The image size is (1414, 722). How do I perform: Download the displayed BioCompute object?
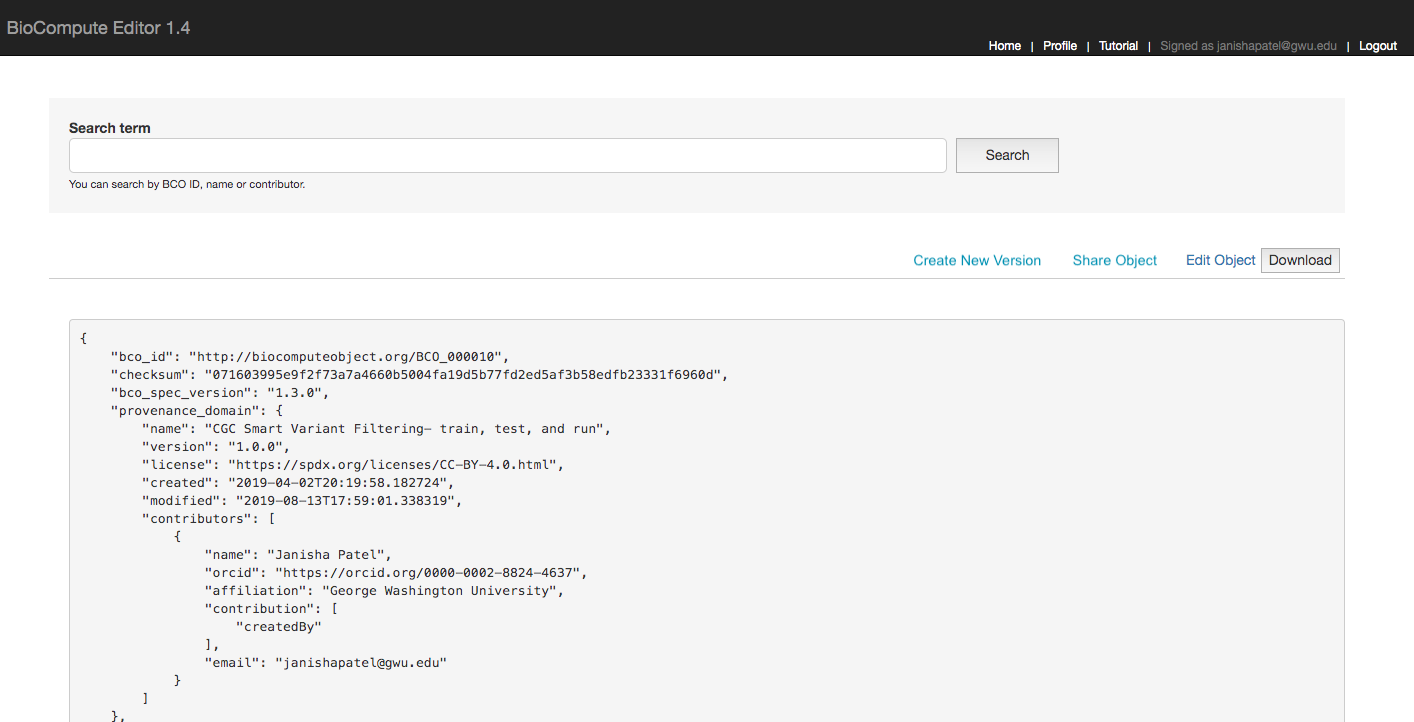1299,260
